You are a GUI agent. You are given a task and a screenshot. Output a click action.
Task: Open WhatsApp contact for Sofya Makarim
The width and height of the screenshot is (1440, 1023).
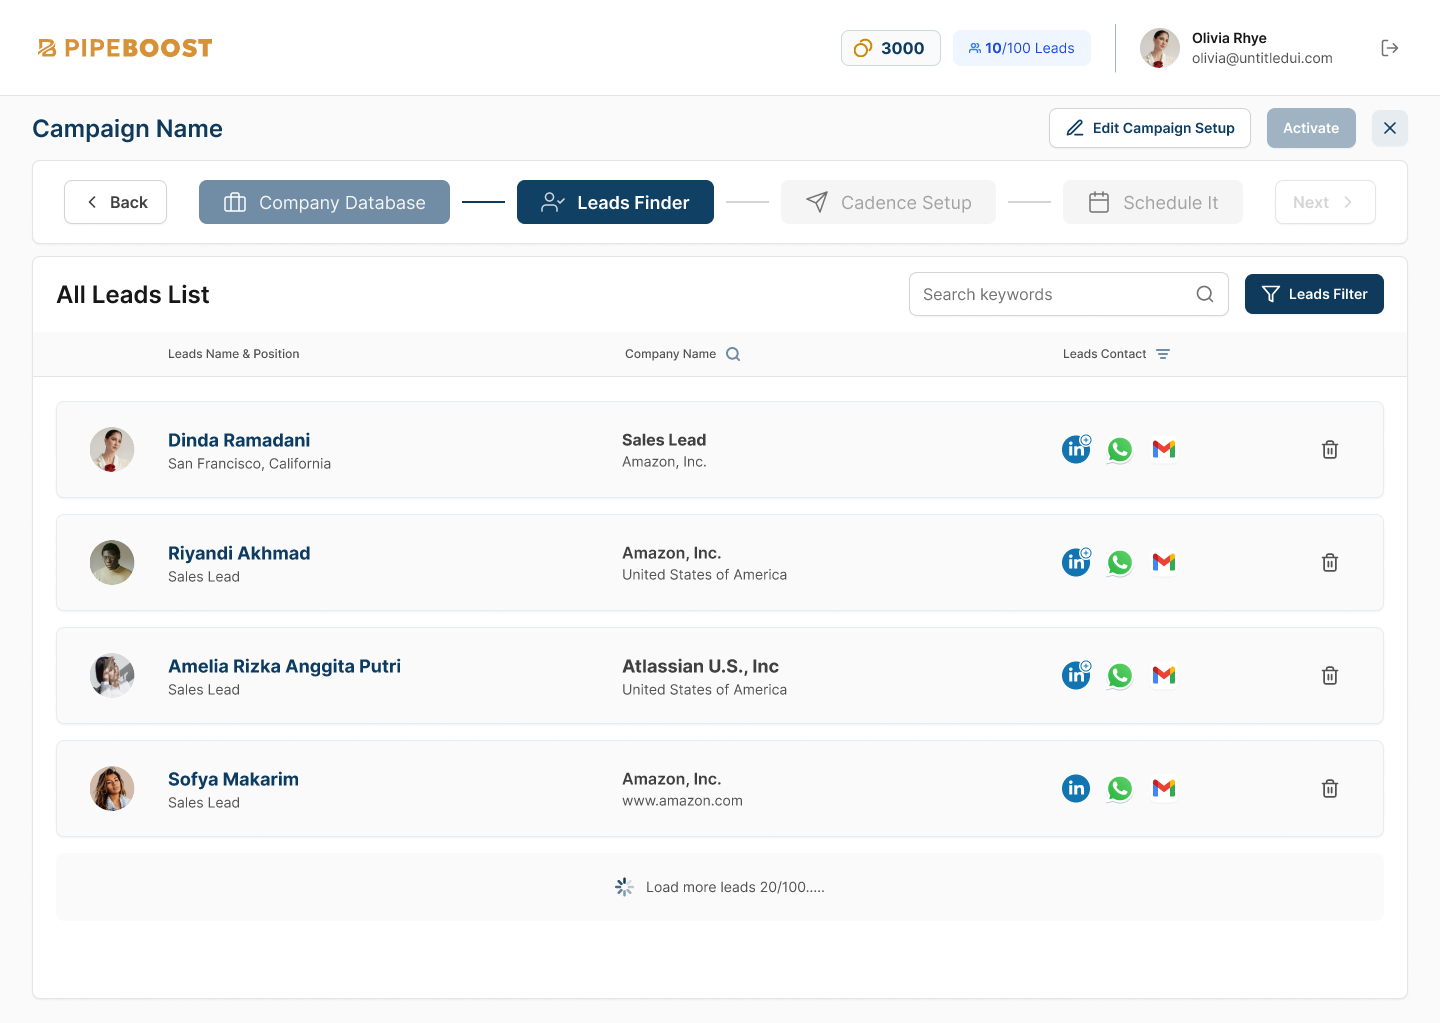(1120, 789)
